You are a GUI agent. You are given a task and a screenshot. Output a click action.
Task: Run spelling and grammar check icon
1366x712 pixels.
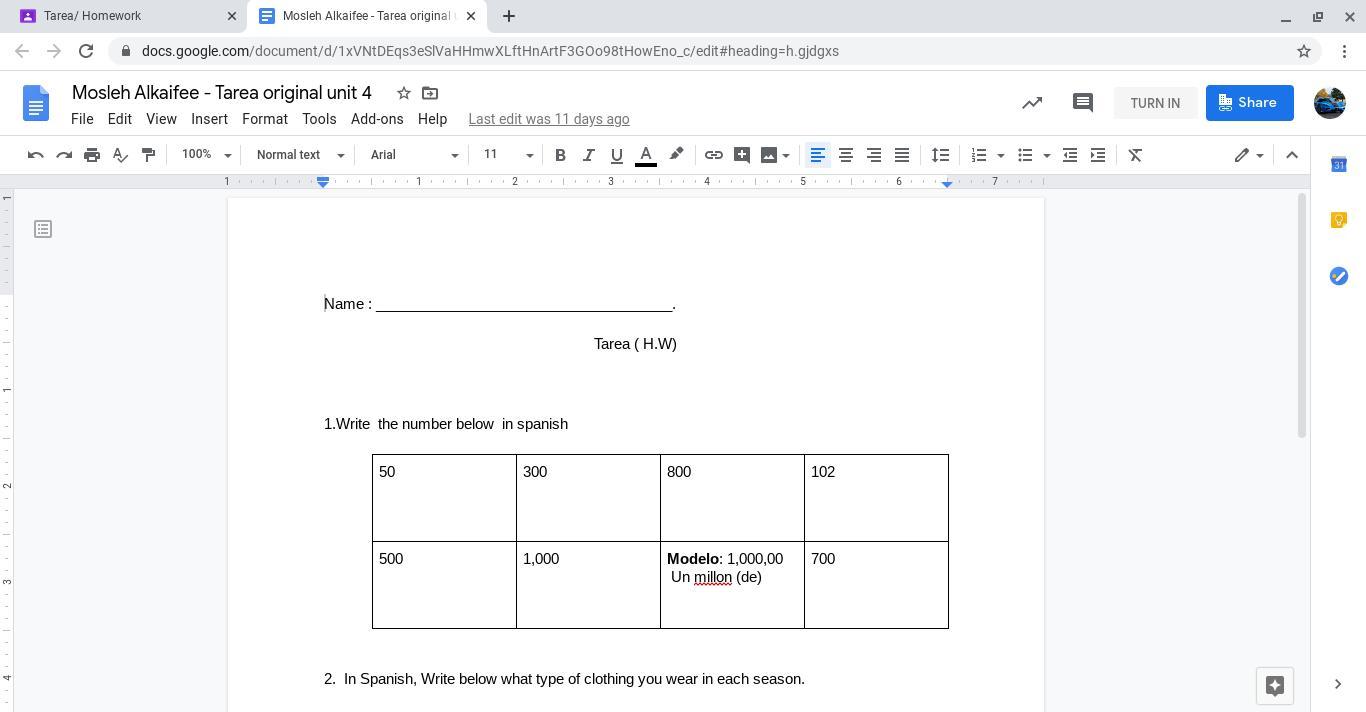120,155
